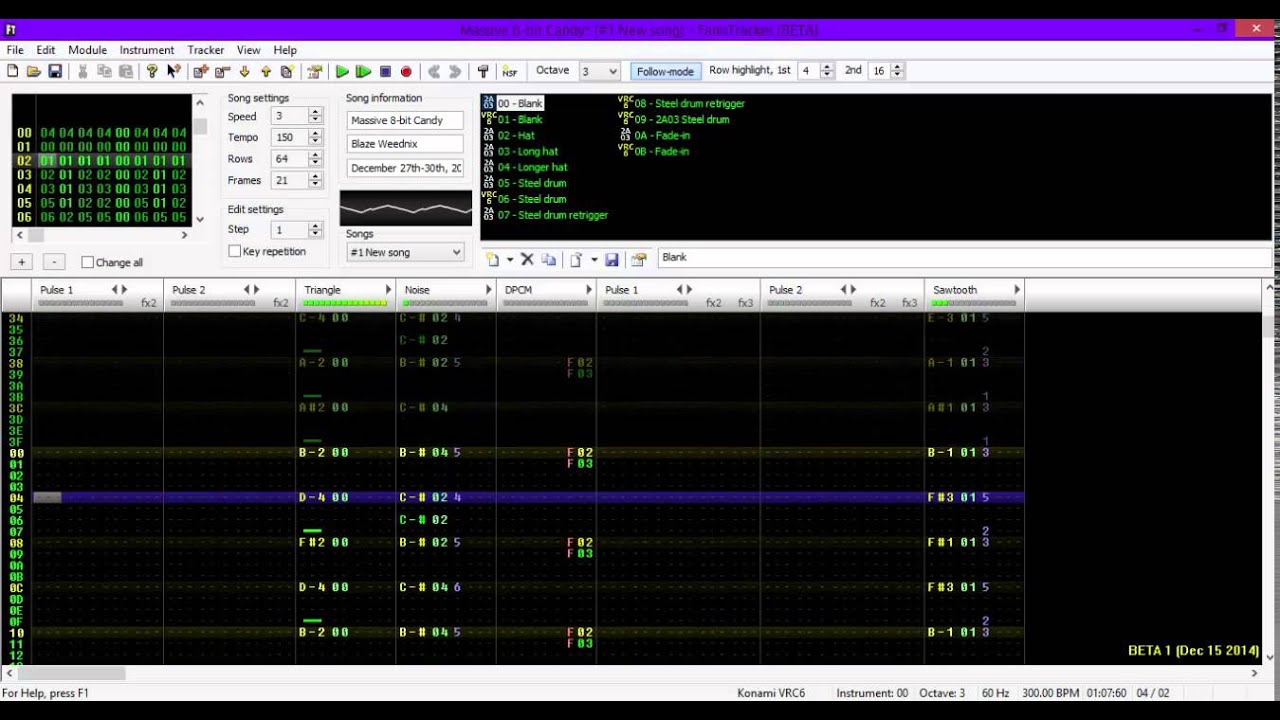The image size is (1280, 720).
Task: Open the Songs dropdown showing #1 New song
Action: click(405, 252)
